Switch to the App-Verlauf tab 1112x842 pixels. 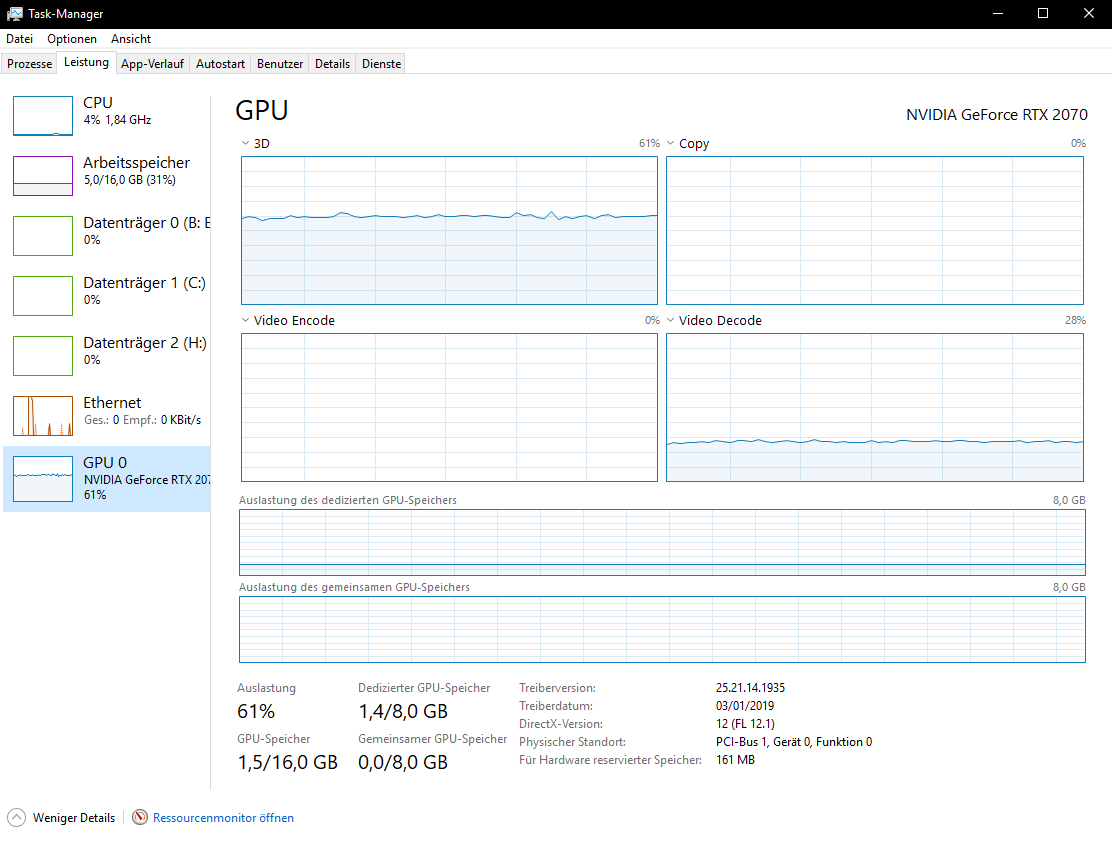click(152, 64)
